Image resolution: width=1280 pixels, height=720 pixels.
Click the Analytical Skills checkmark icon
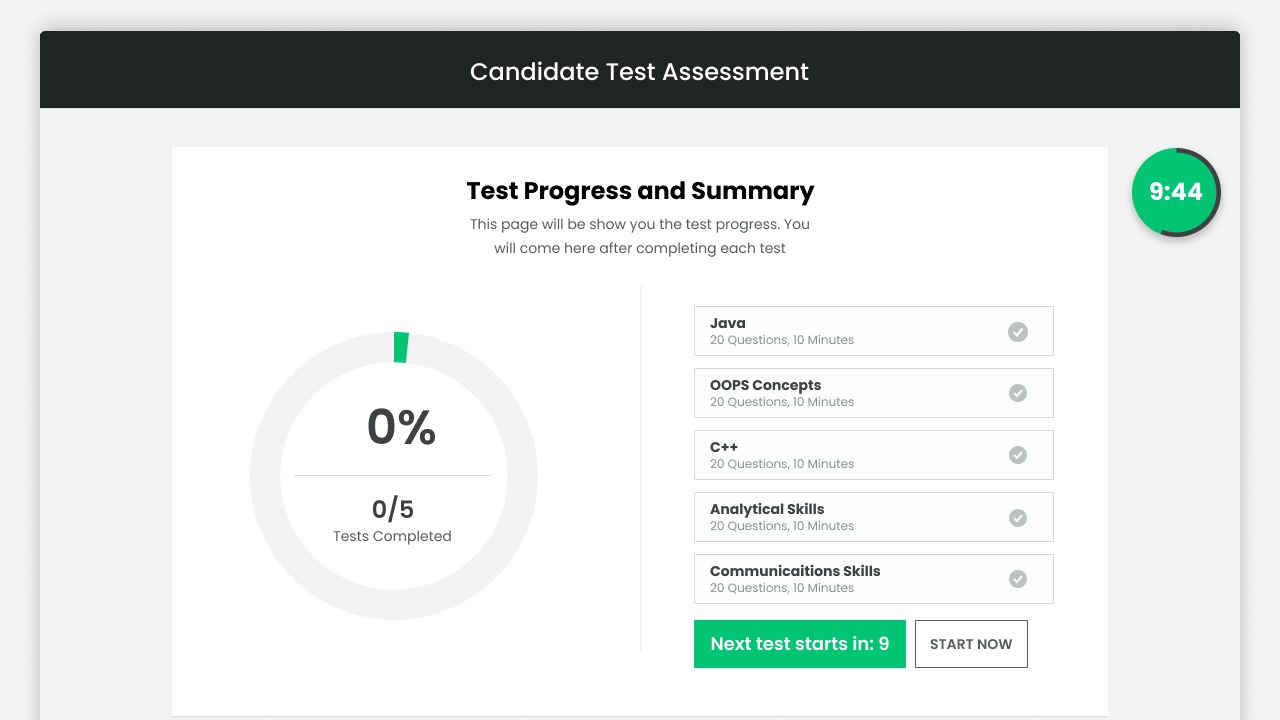[x=1018, y=518]
